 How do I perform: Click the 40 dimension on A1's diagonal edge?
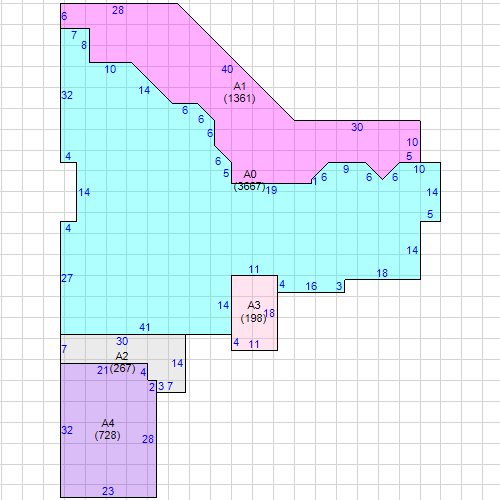click(x=227, y=69)
